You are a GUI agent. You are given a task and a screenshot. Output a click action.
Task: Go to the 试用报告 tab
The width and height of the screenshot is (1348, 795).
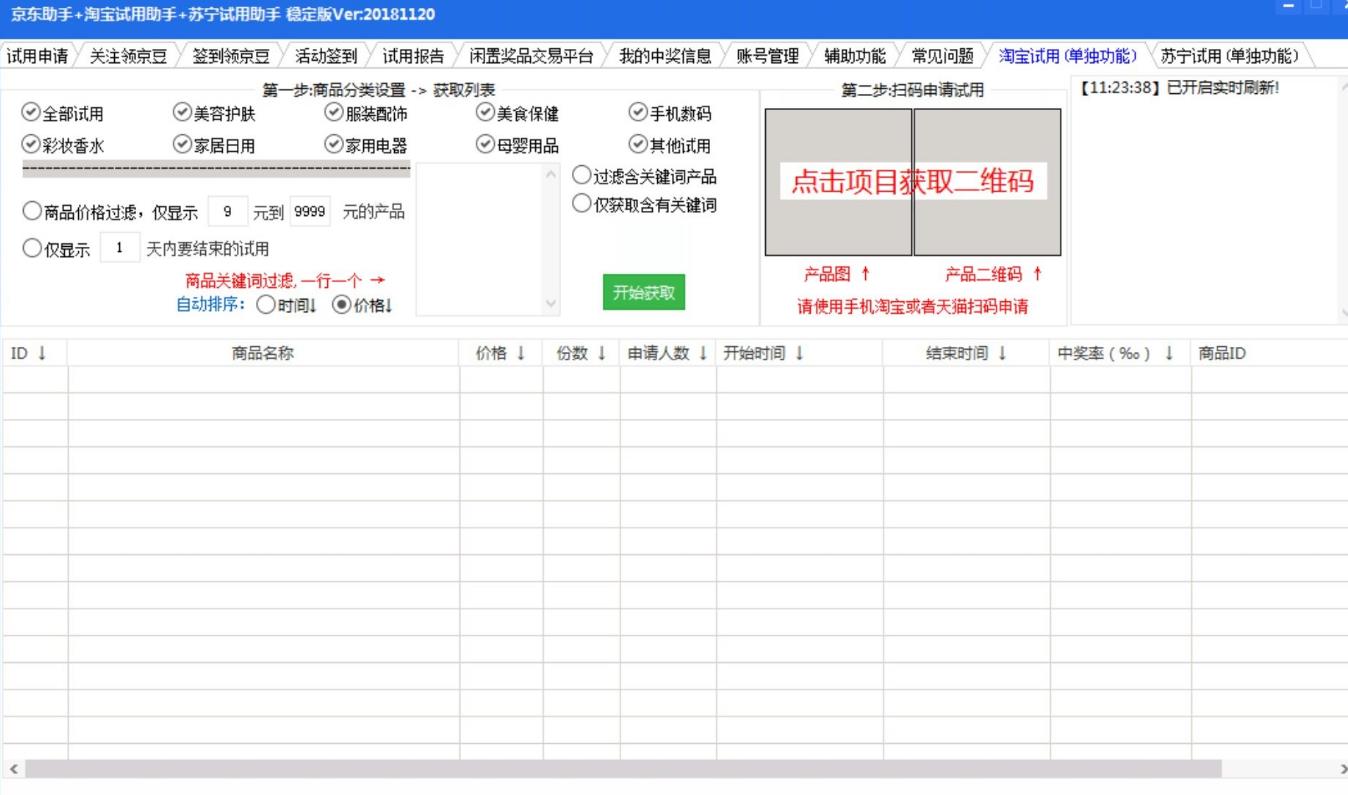tap(413, 56)
